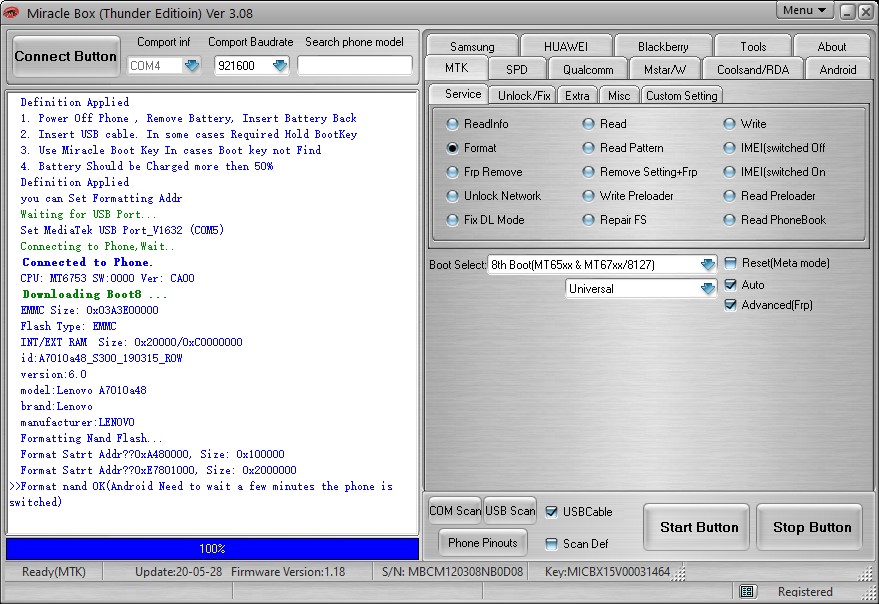
Task: Click the COM4 comport text field
Action: [x=155, y=66]
